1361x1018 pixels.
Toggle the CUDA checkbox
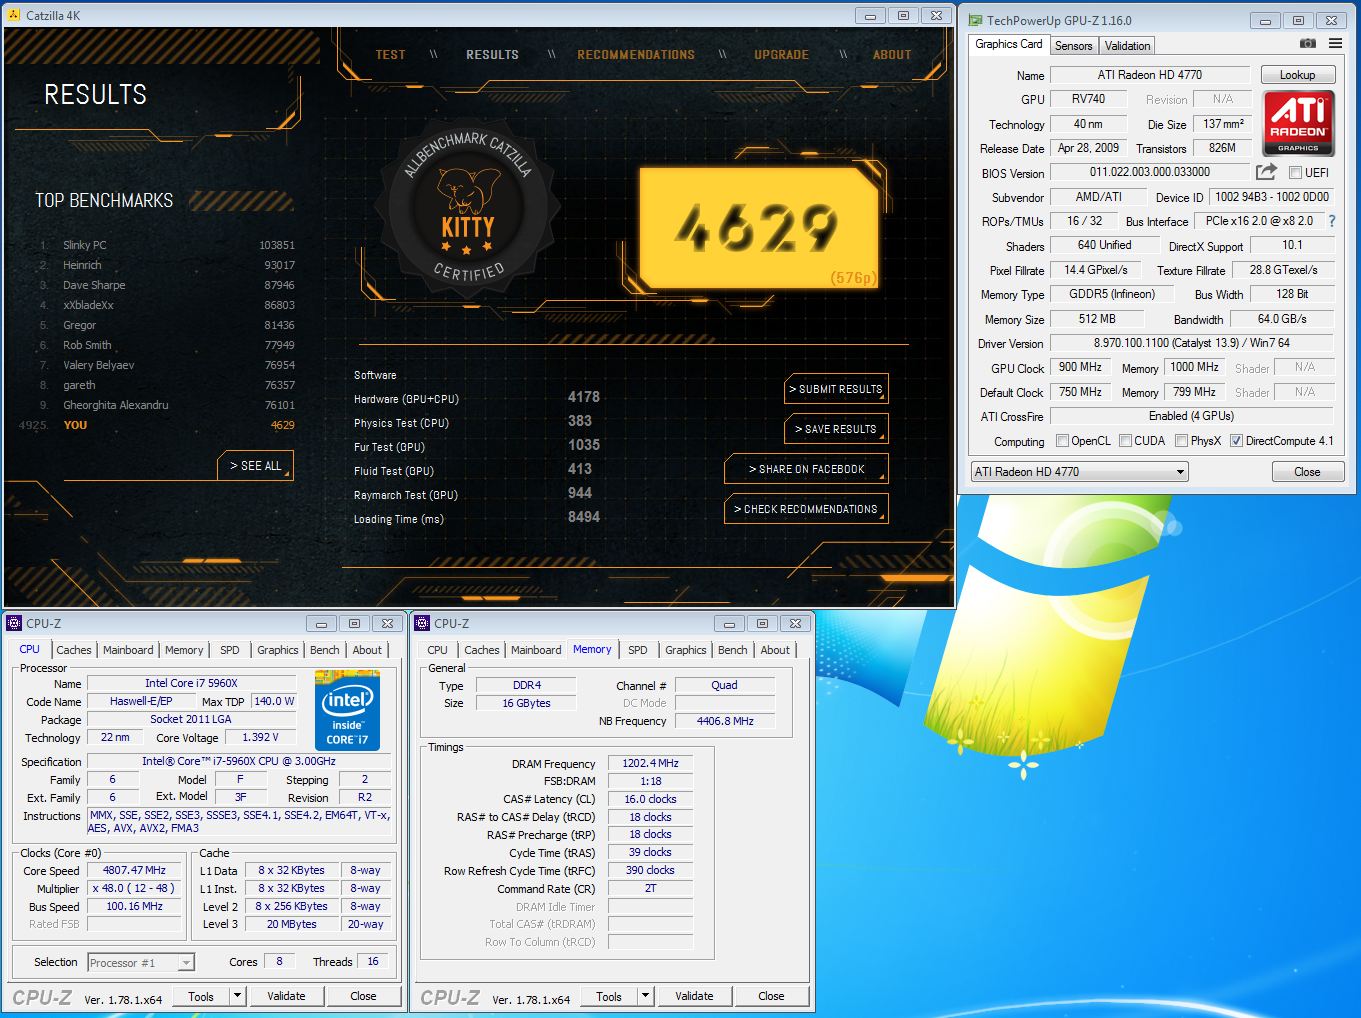click(x=1126, y=441)
